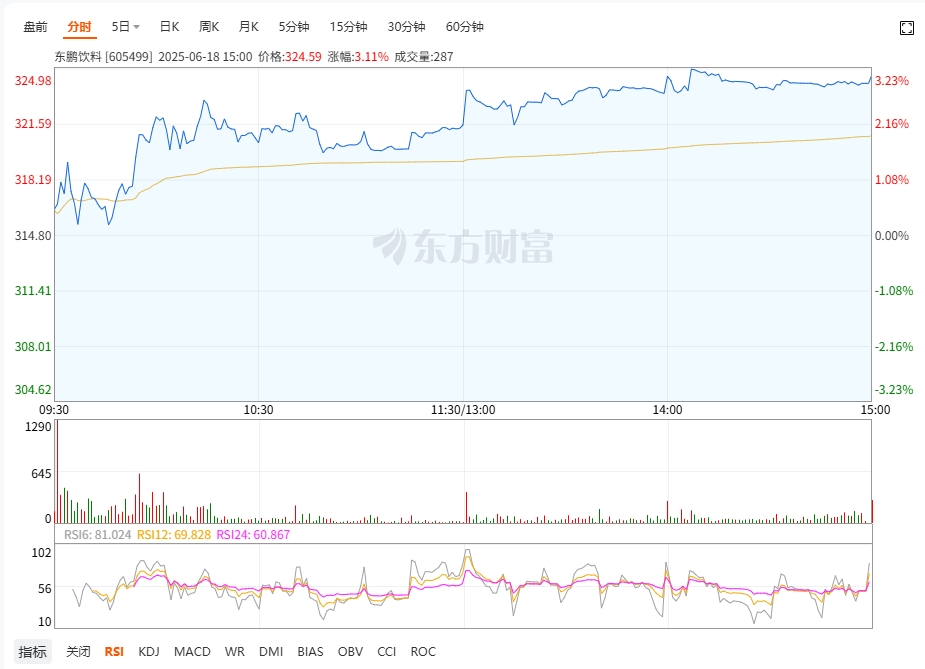Click the 价格:324.59 value
This screenshot has width=925, height=669.
click(x=290, y=57)
